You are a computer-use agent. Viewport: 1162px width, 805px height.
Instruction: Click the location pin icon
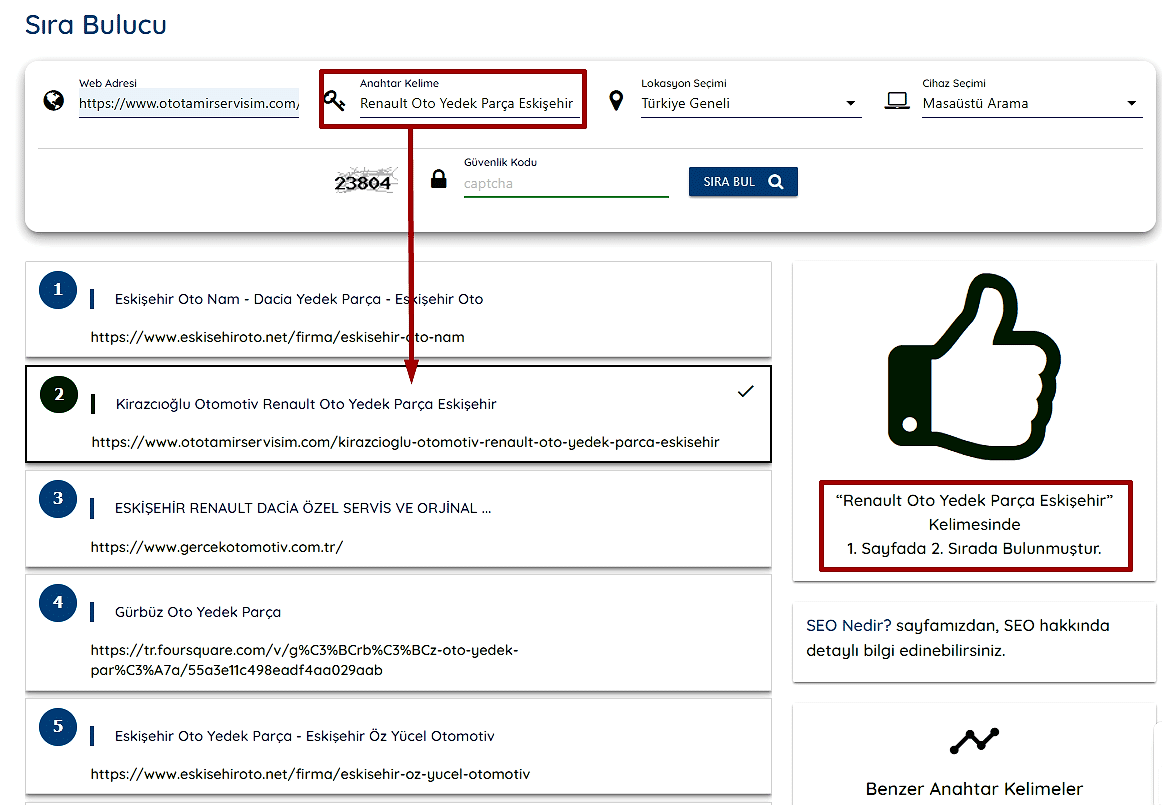pyautogui.click(x=616, y=101)
